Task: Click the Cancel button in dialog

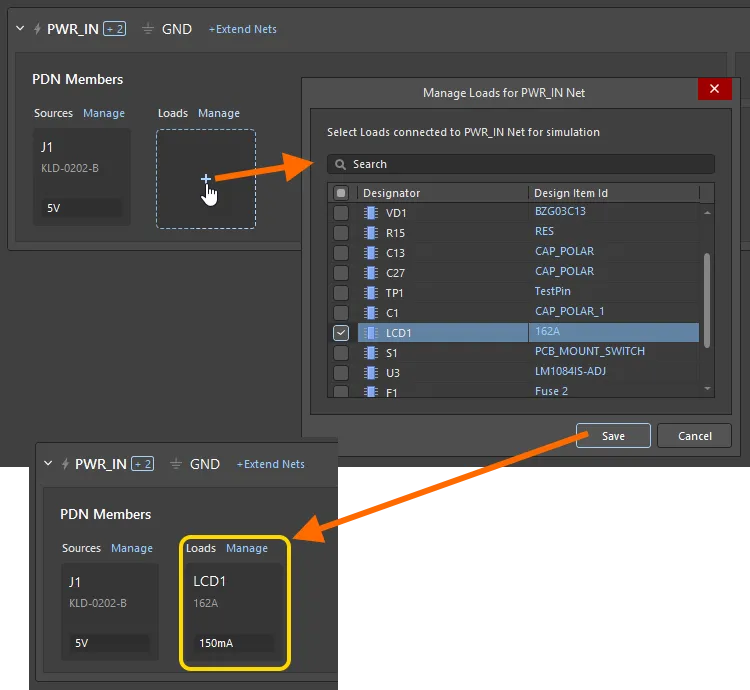Action: coord(694,436)
